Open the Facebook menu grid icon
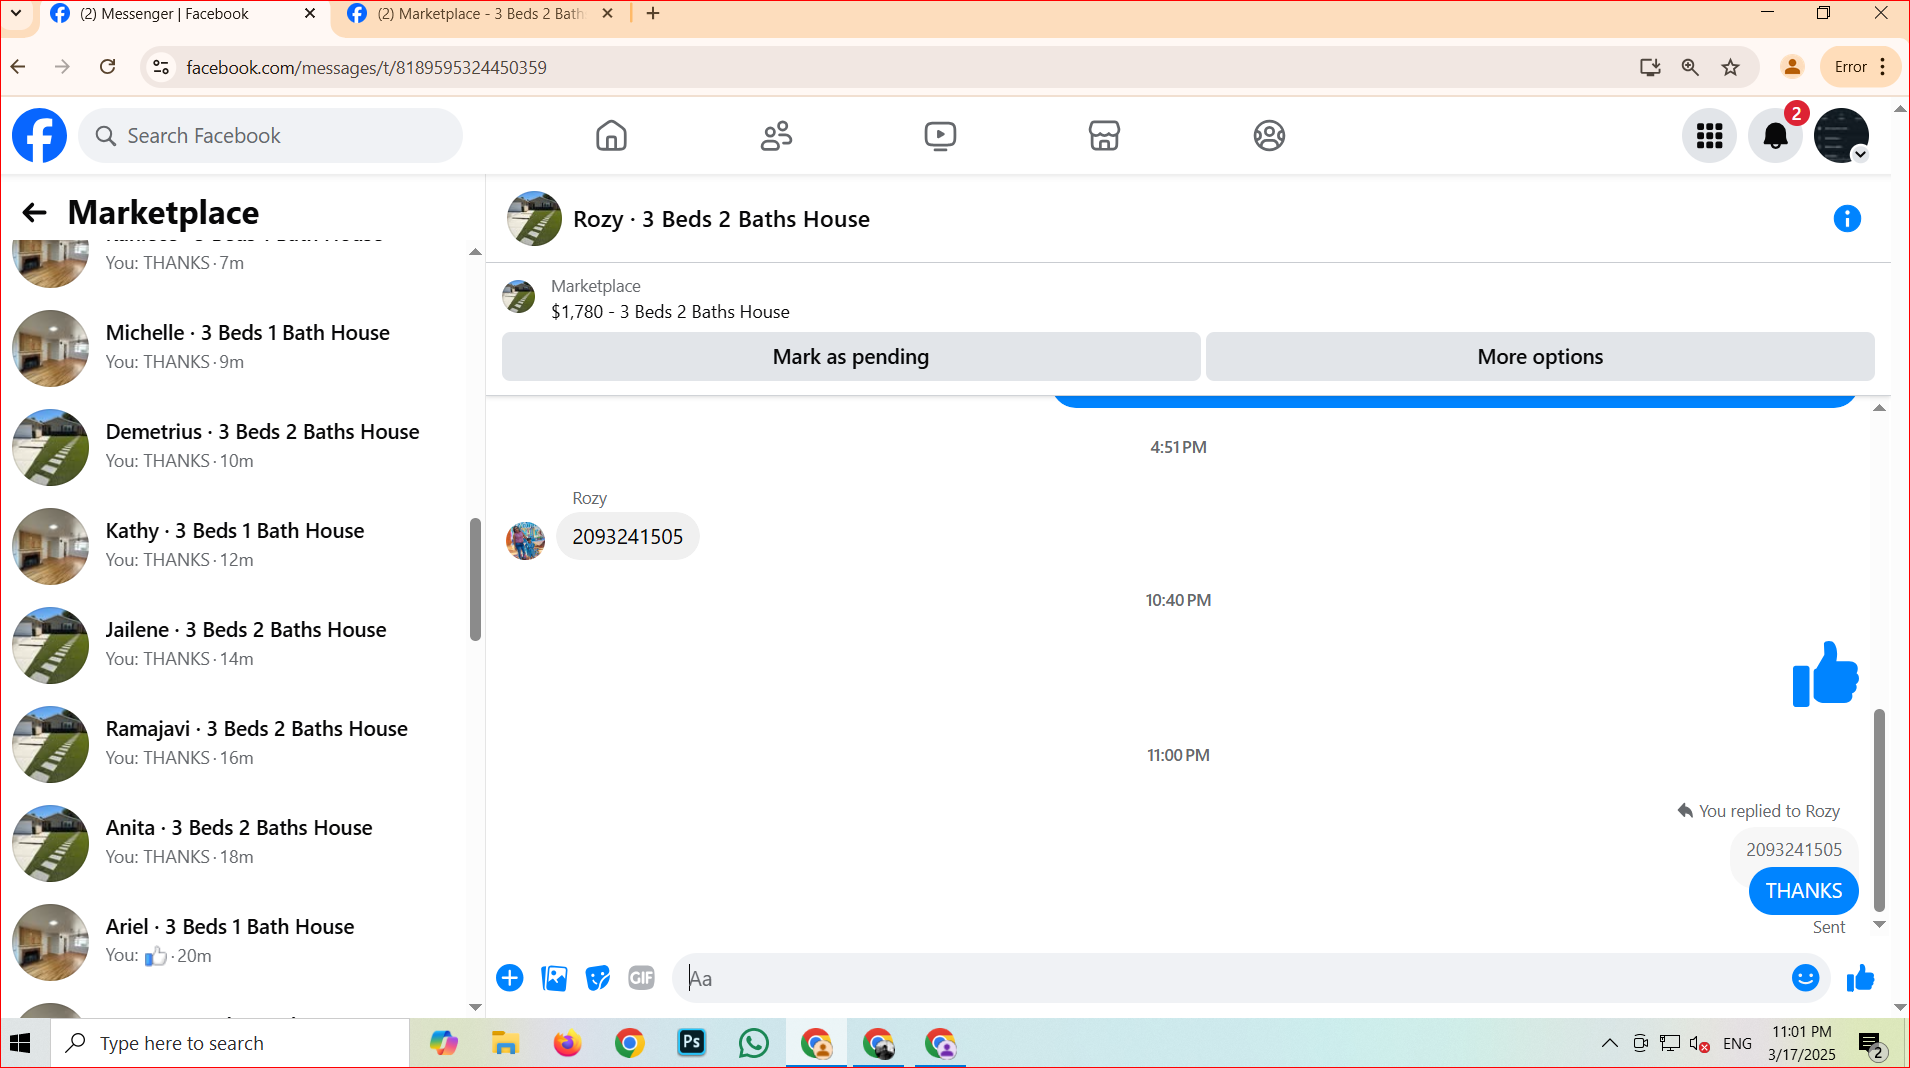1910x1068 pixels. (x=1709, y=135)
